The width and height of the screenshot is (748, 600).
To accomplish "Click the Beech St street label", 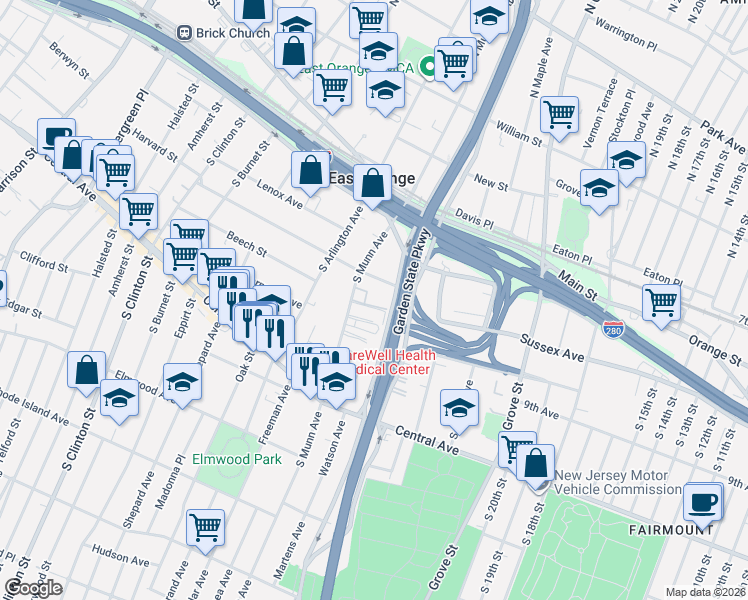I will click(x=247, y=244).
